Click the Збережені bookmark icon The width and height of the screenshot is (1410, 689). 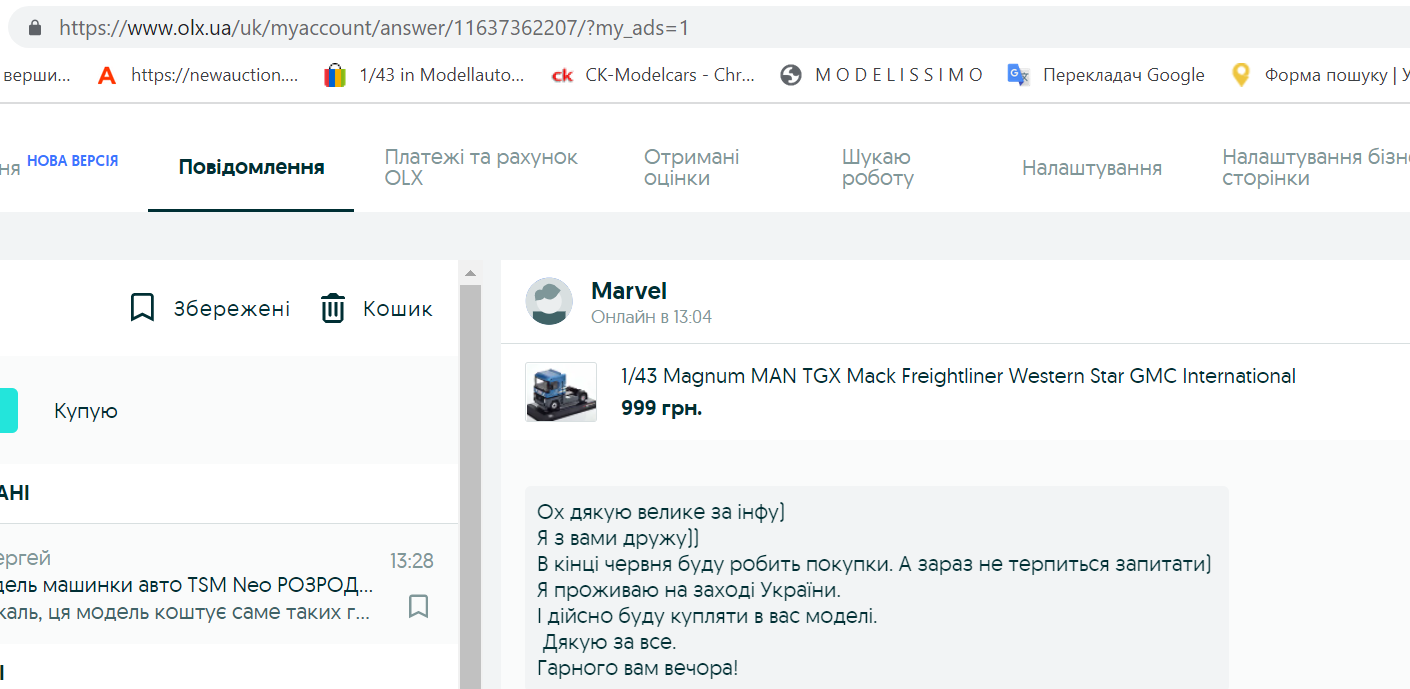142,308
